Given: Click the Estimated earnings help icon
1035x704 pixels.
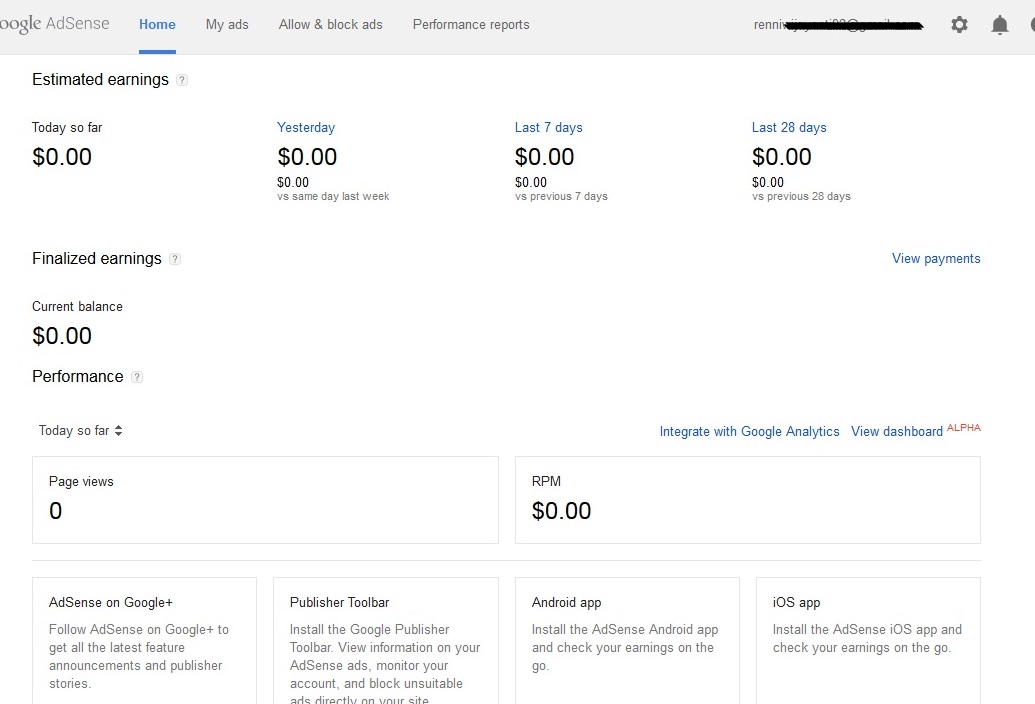Looking at the screenshot, I should (x=182, y=80).
